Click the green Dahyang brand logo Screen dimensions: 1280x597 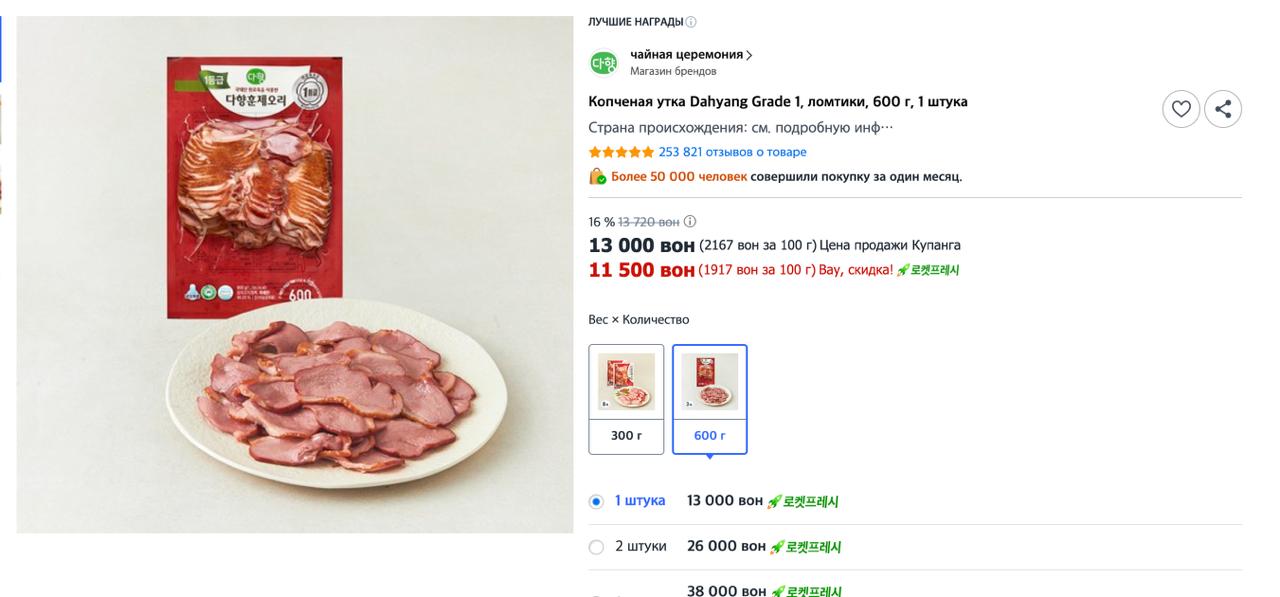pos(603,63)
